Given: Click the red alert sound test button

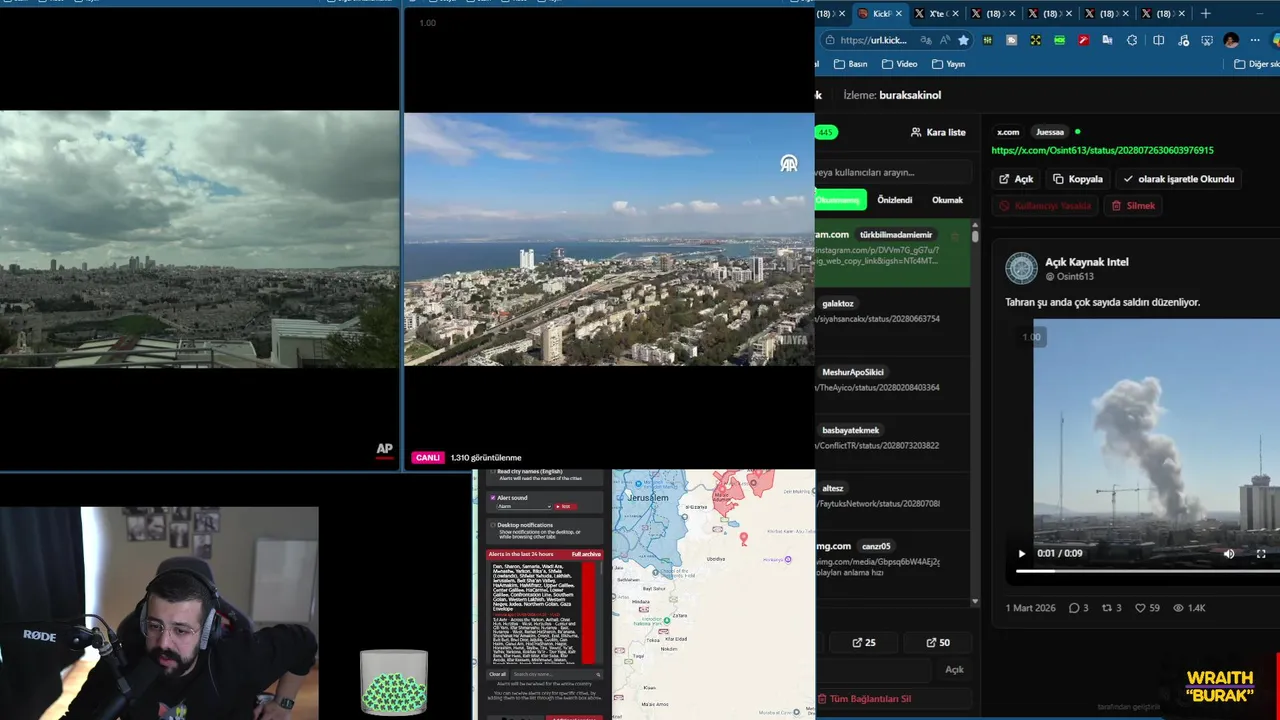Looking at the screenshot, I should [564, 506].
